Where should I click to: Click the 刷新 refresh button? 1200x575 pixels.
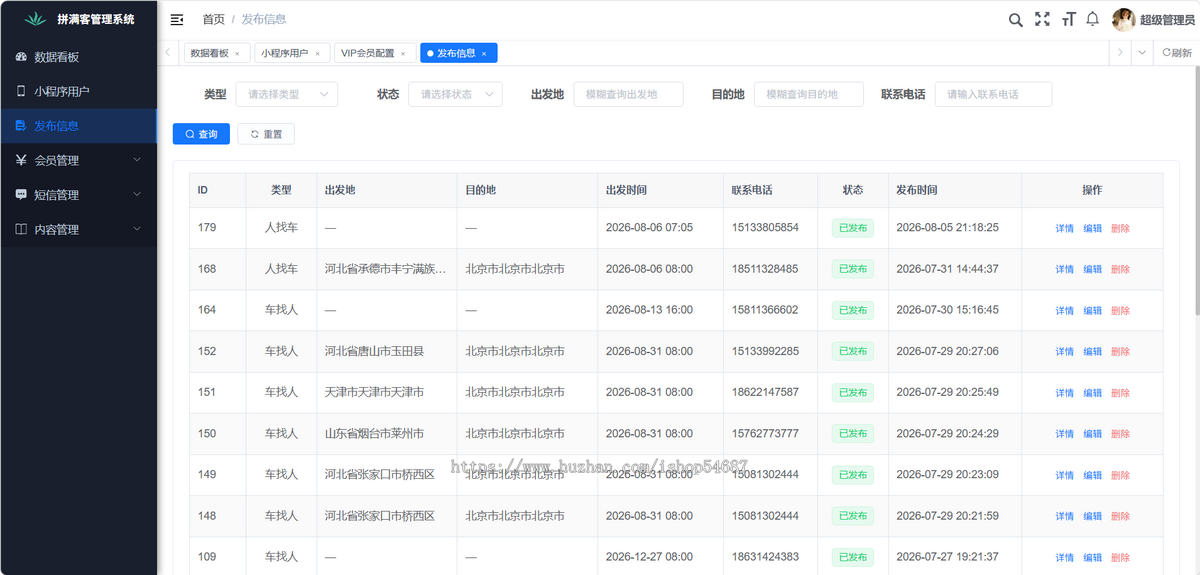point(1177,53)
